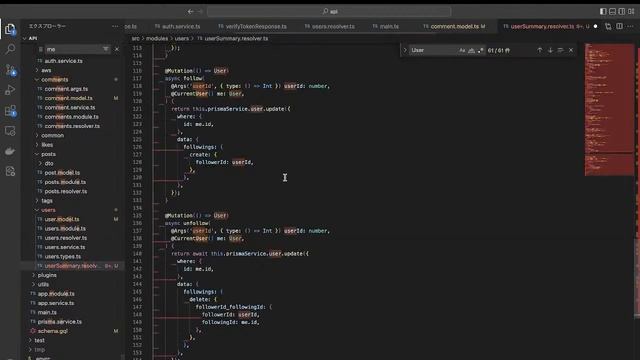
Task: Open the Remote Explorer view
Action: click(x=10, y=131)
